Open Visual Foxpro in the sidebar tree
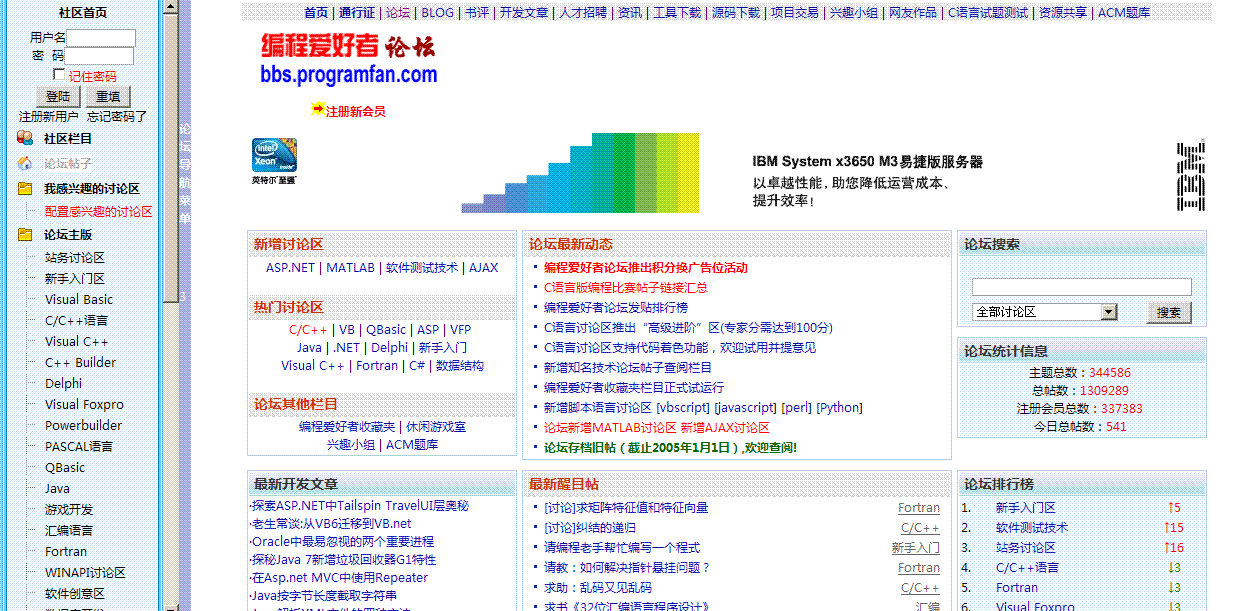 [x=84, y=405]
